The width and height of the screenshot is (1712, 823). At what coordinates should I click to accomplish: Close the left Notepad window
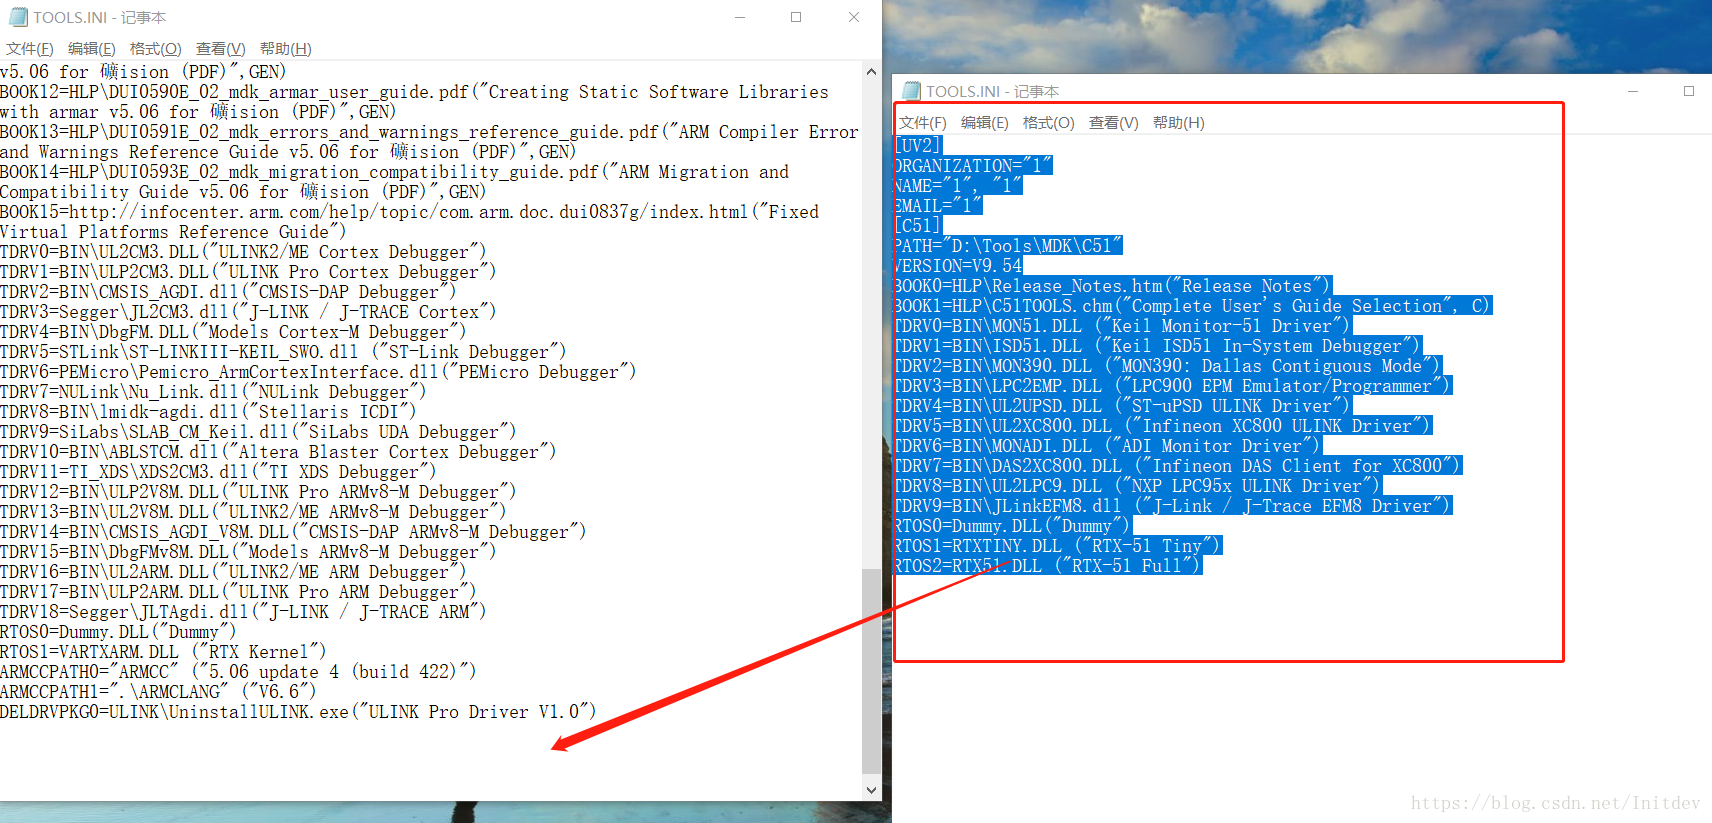click(x=854, y=17)
